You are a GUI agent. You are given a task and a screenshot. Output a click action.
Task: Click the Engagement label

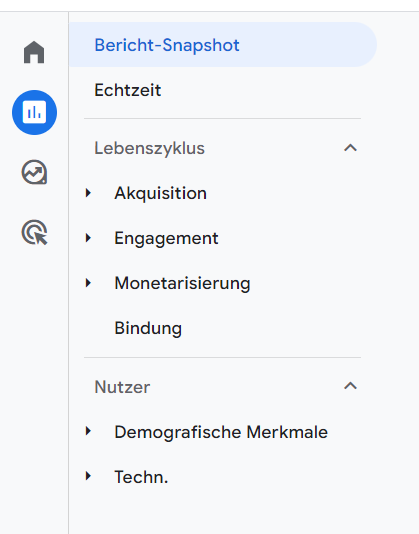[166, 238]
